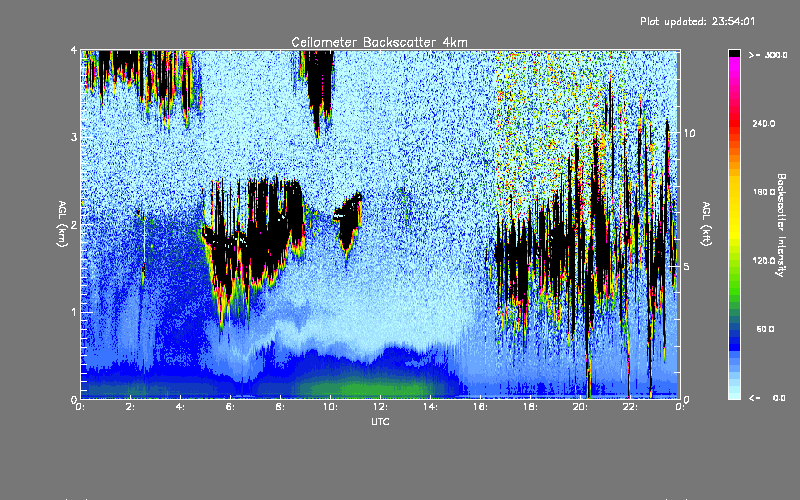Image resolution: width=800 pixels, height=500 pixels.
Task: Click the "22:" UTC tick label
Action: [x=630, y=407]
